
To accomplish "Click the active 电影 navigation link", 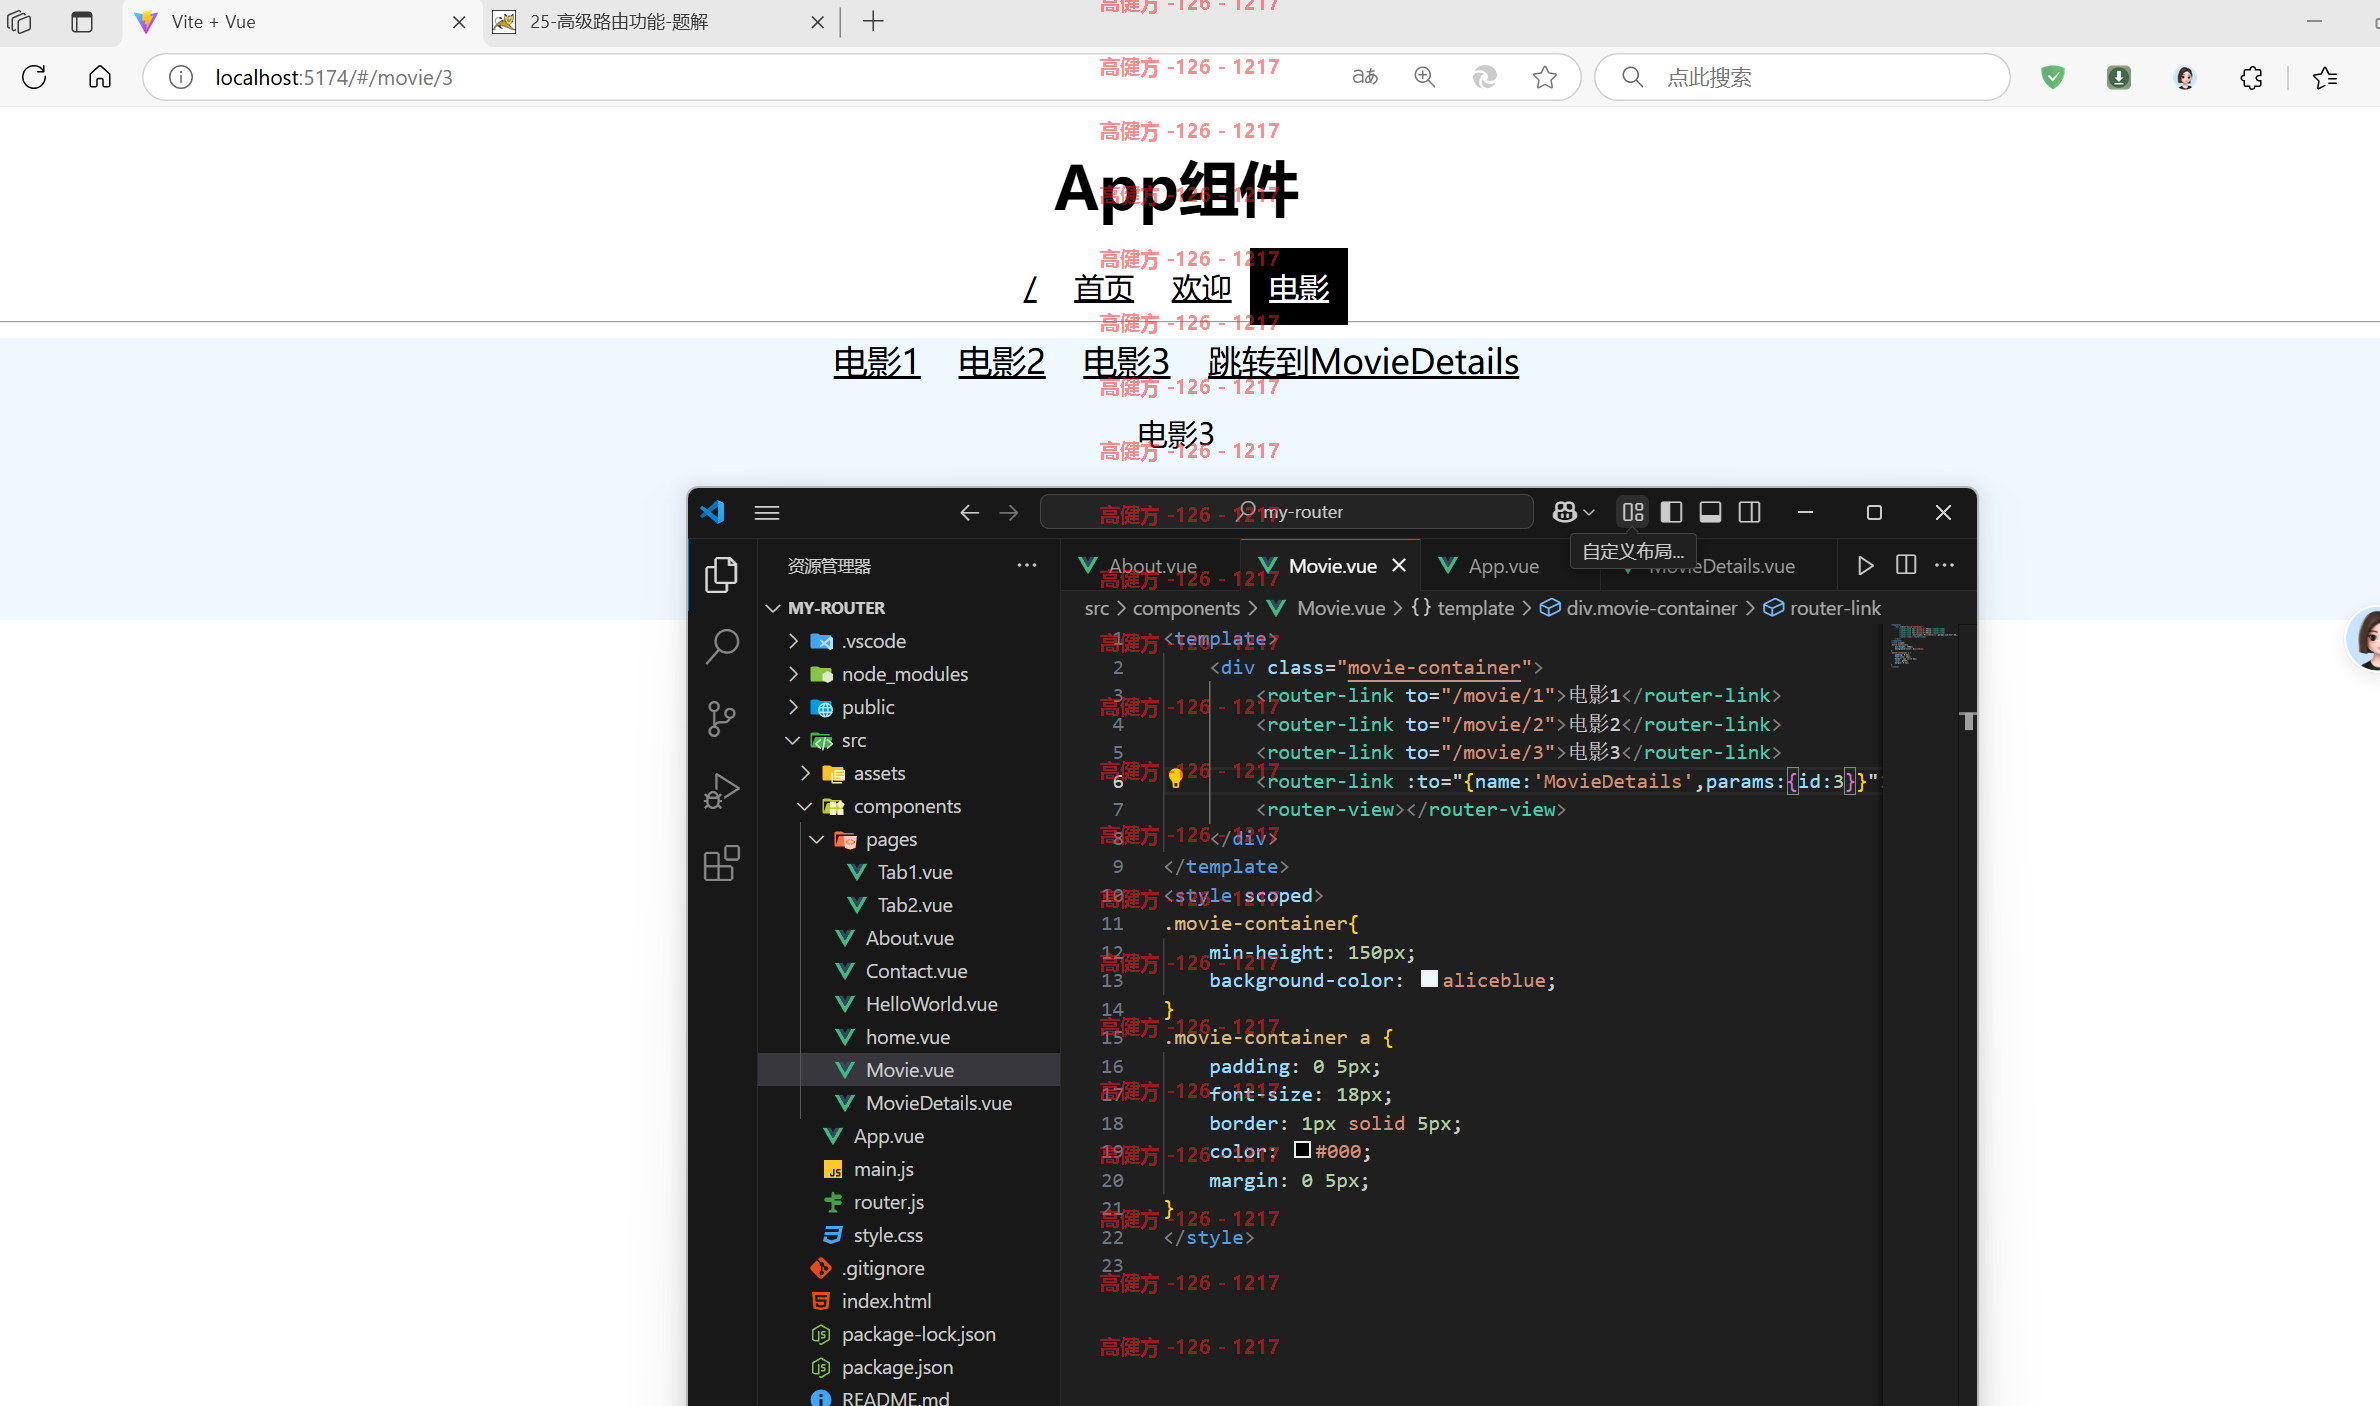I will click(x=1298, y=288).
